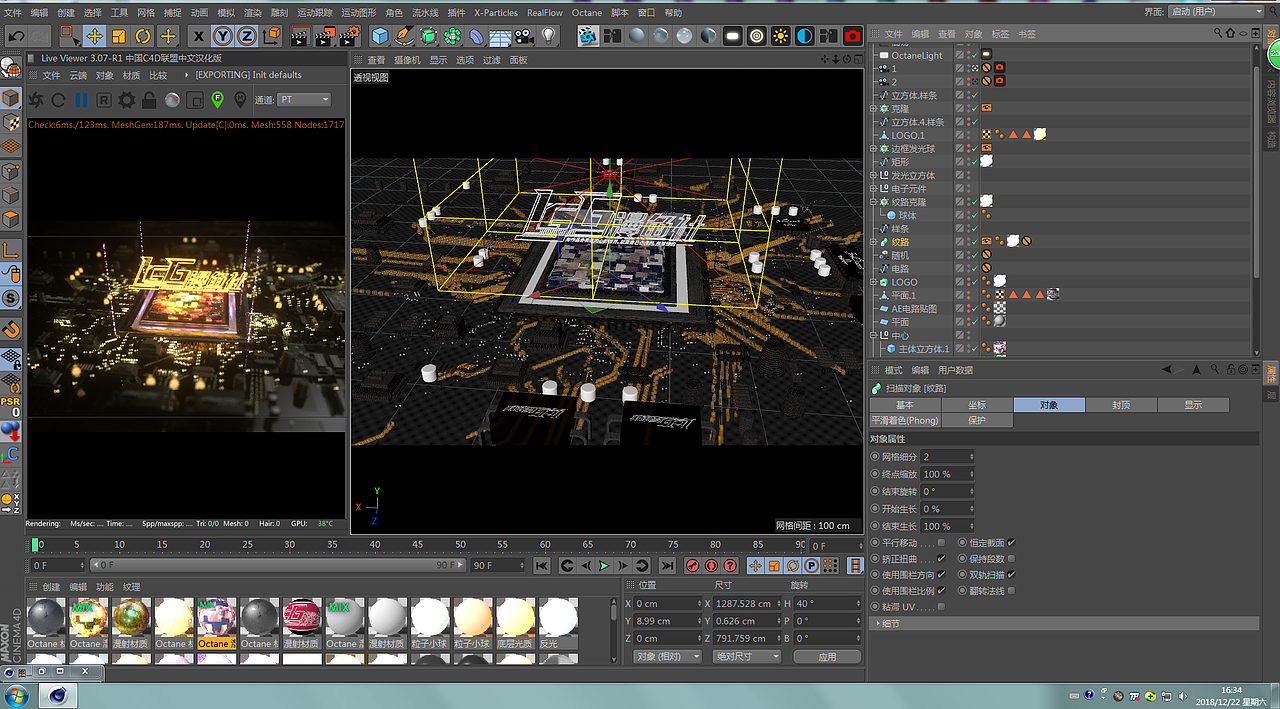Click the 应用 apply button

827,657
